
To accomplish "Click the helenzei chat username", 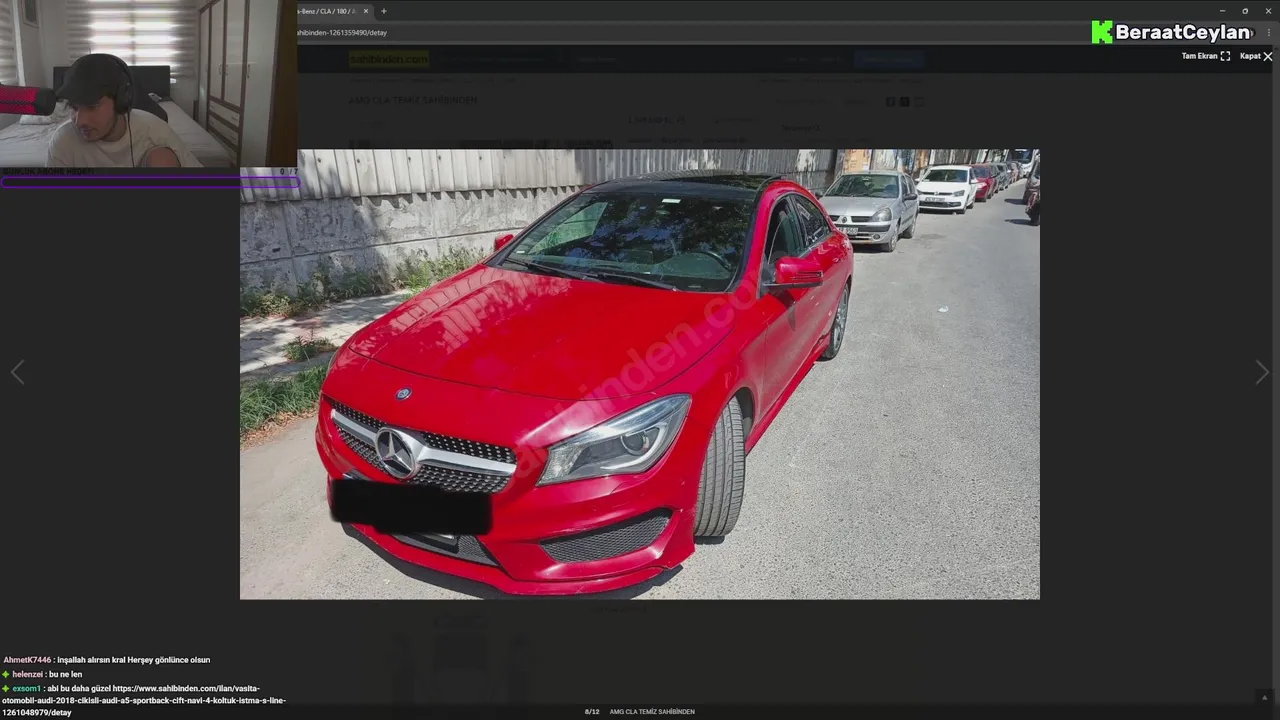I will click(x=27, y=674).
